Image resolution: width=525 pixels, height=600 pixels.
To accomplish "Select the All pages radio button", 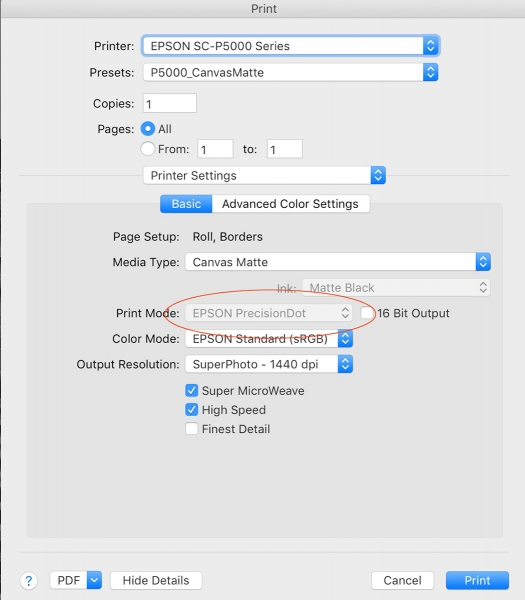I will [x=148, y=129].
